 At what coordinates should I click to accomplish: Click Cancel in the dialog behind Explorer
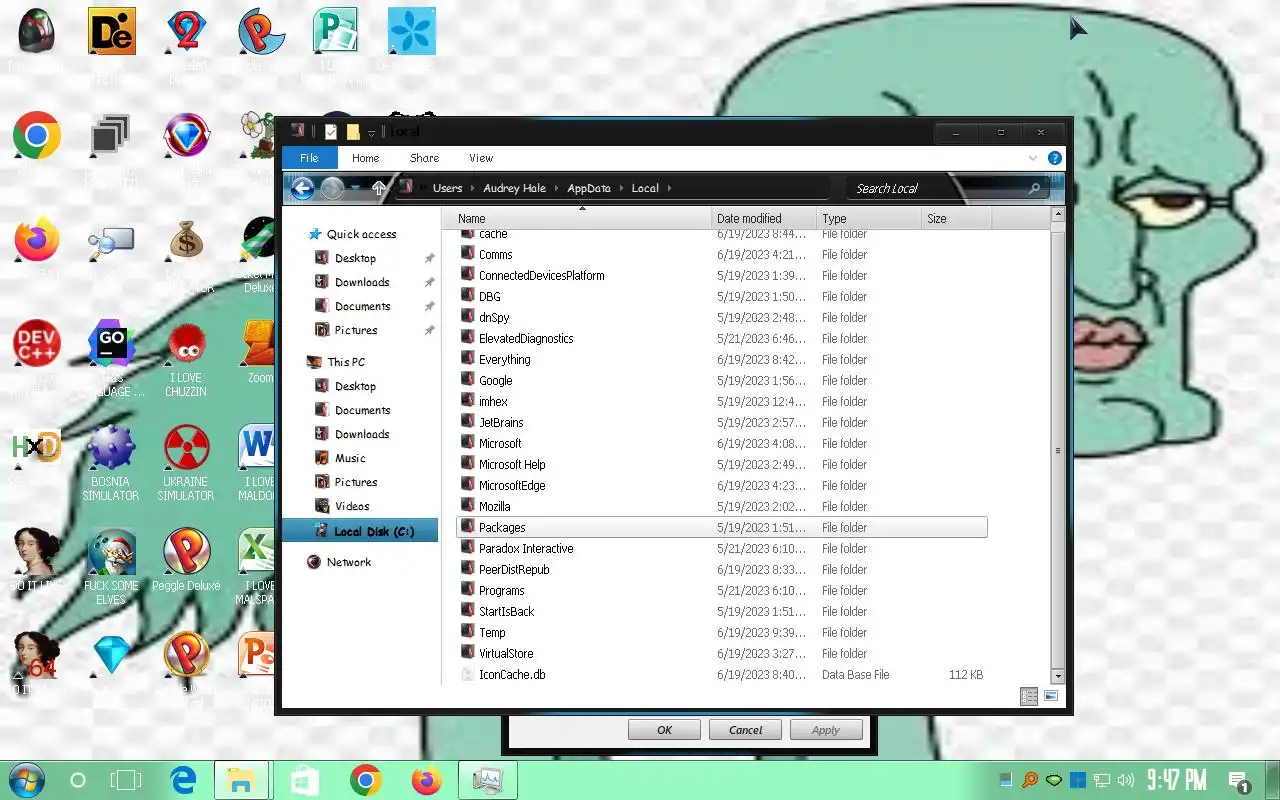[x=745, y=730]
